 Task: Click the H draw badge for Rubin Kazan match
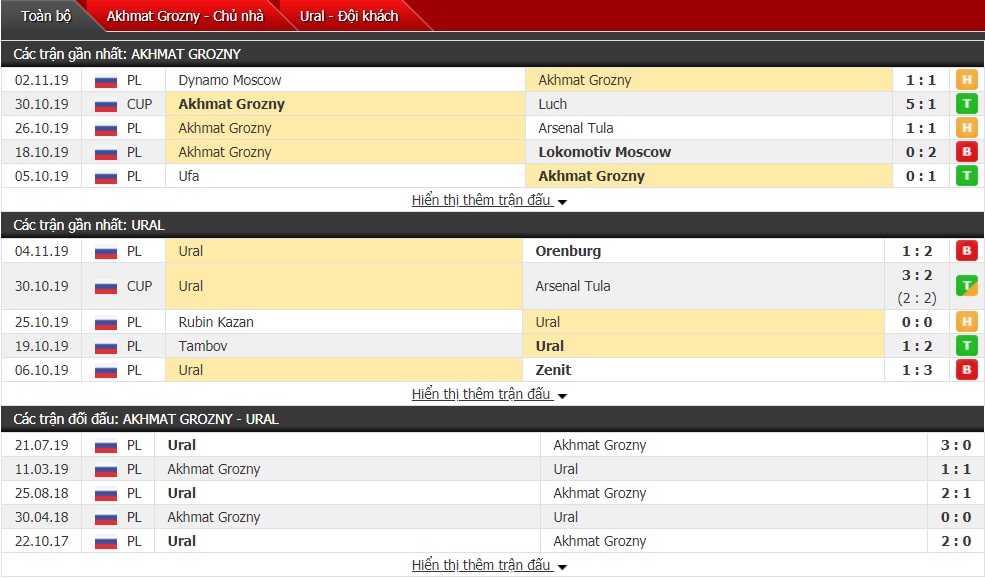point(966,322)
